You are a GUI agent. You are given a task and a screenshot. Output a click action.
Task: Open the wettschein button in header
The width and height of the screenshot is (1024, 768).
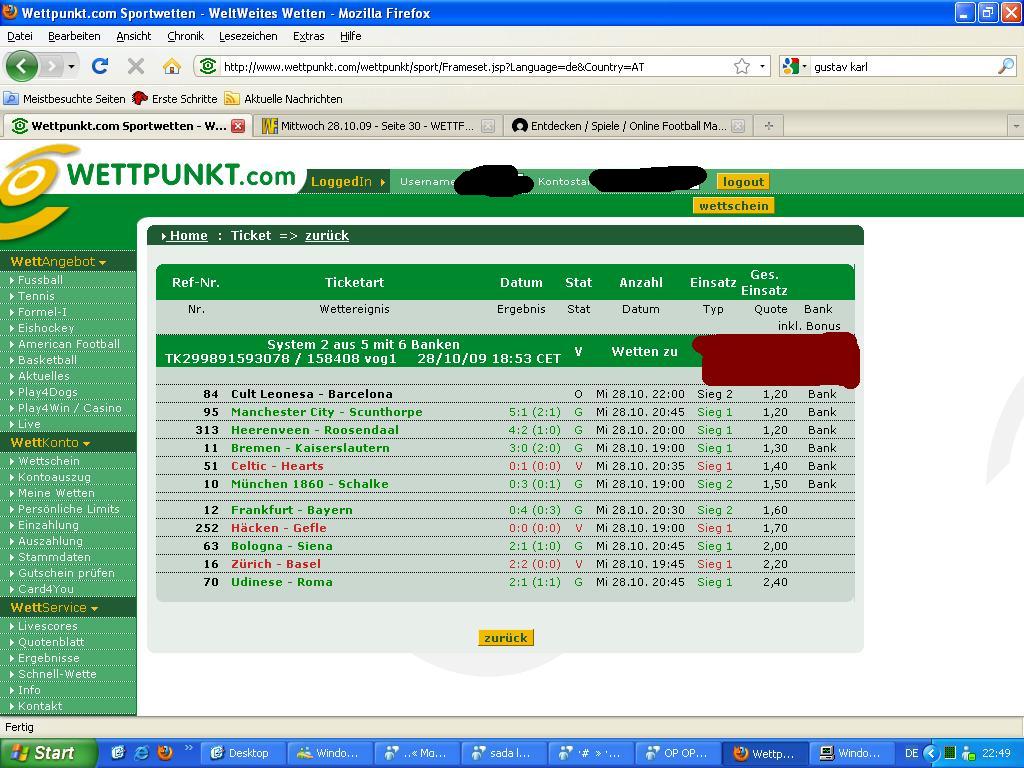[x=733, y=206]
